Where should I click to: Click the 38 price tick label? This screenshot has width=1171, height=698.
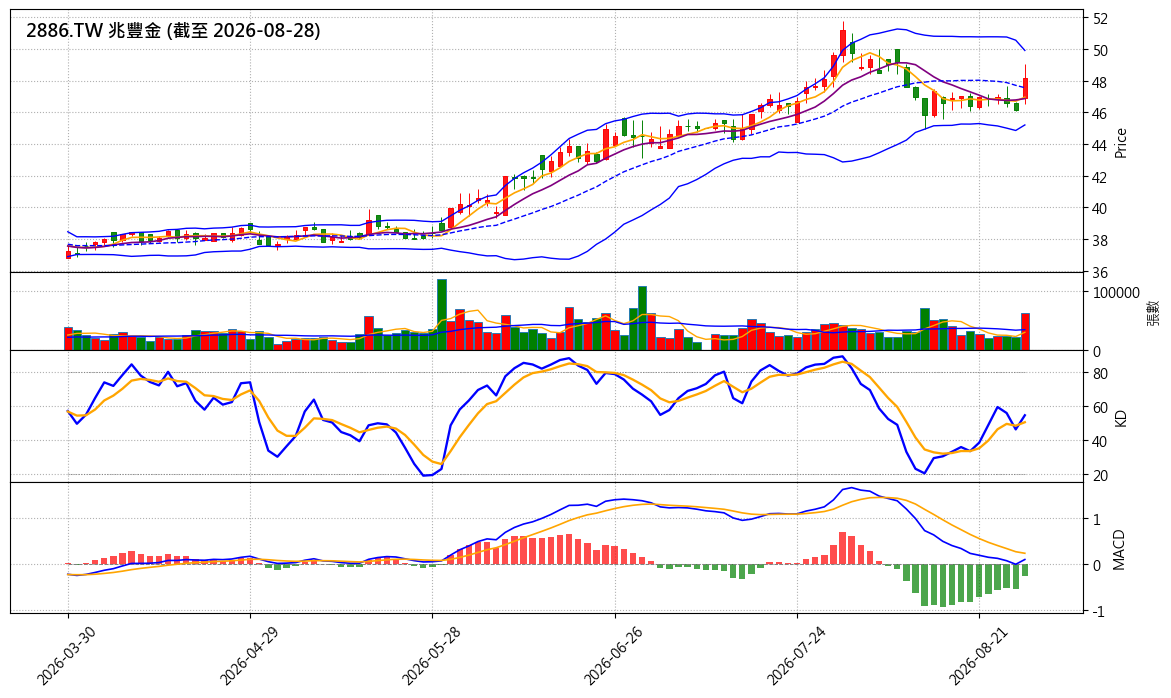[1100, 240]
